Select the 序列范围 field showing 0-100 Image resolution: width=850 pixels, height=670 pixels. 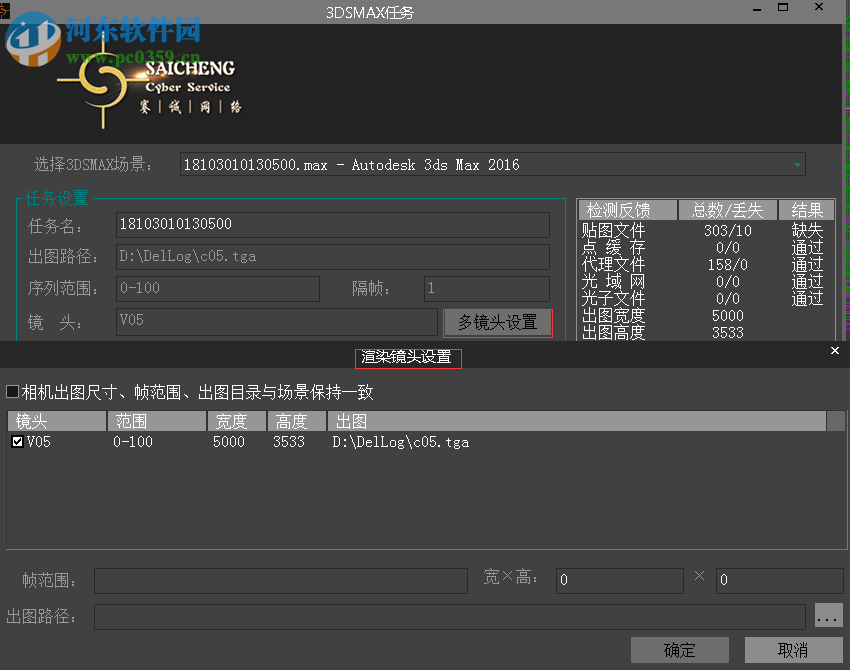pos(217,288)
